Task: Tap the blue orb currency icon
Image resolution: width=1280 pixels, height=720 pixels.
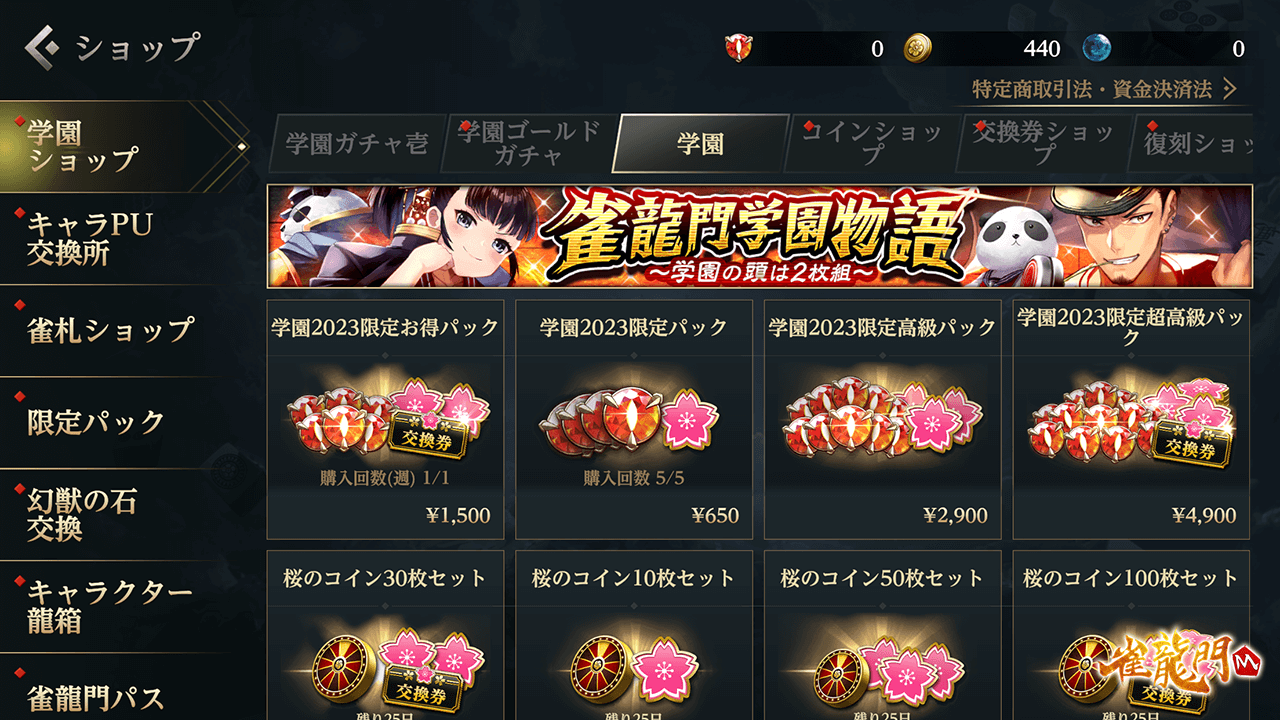Action: pyautogui.click(x=1097, y=48)
